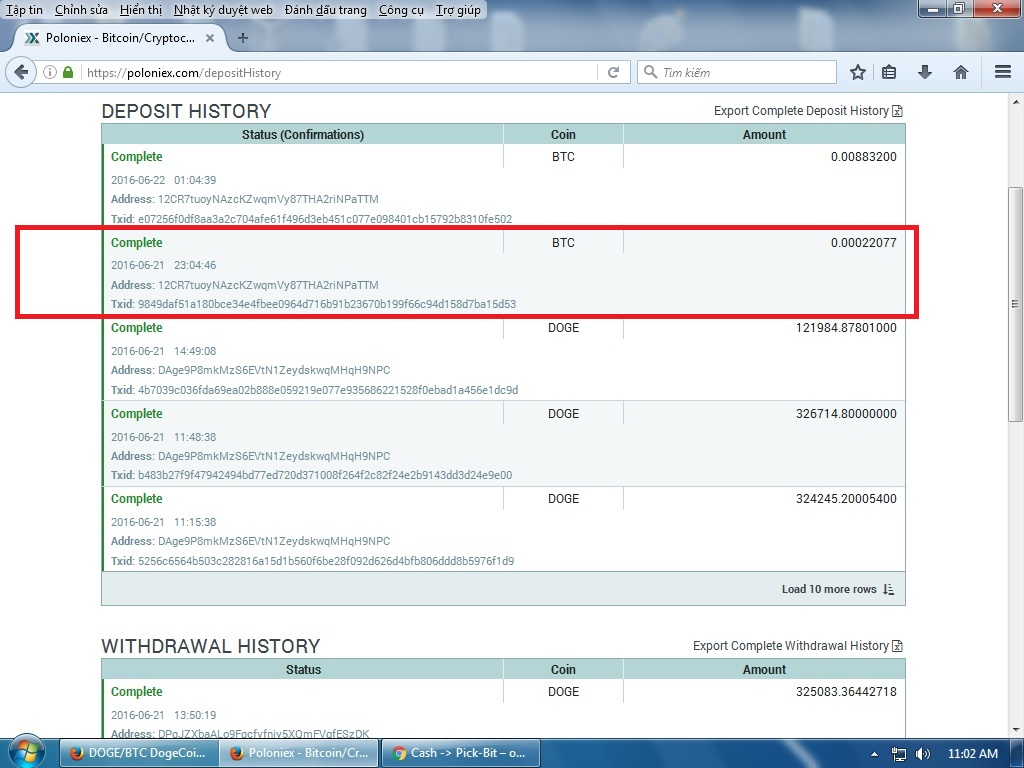
Task: Open the Công cụ menu
Action: click(x=401, y=10)
